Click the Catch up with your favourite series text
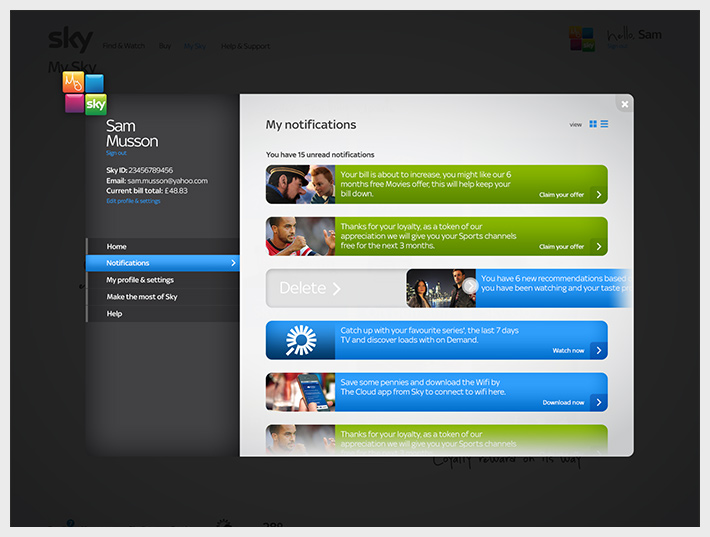 [429, 335]
